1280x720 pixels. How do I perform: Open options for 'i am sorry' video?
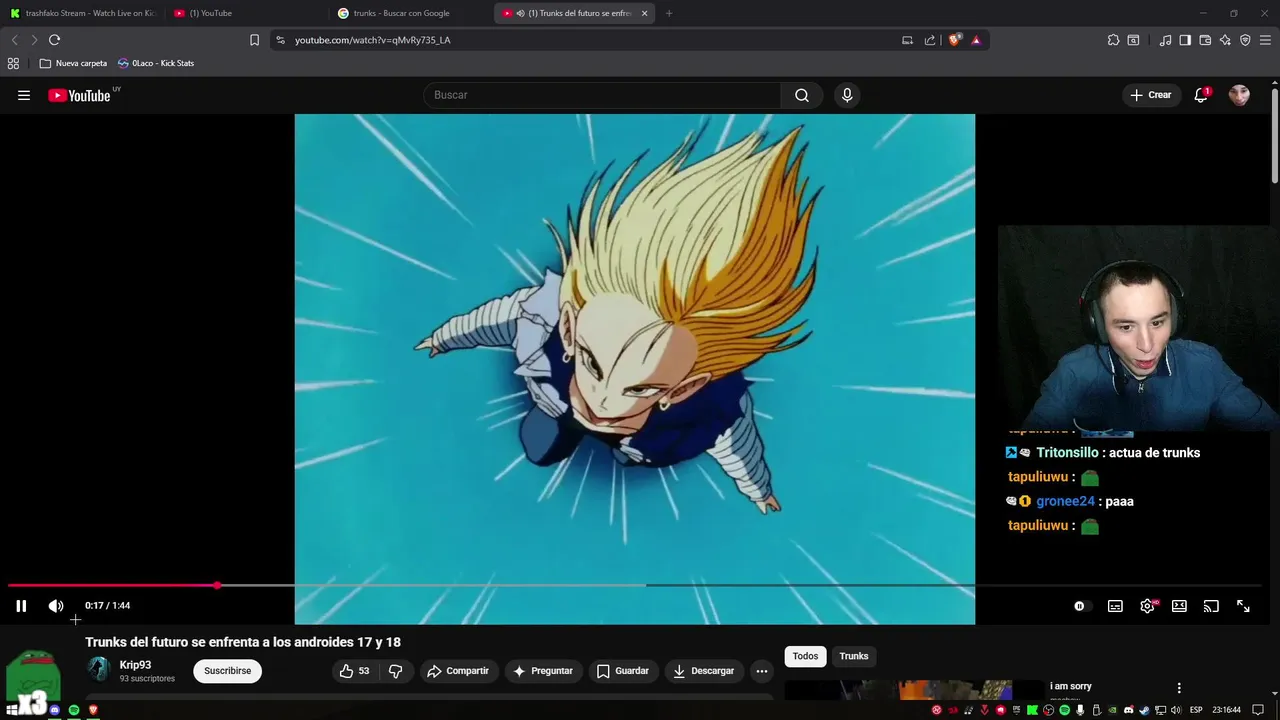point(1179,688)
